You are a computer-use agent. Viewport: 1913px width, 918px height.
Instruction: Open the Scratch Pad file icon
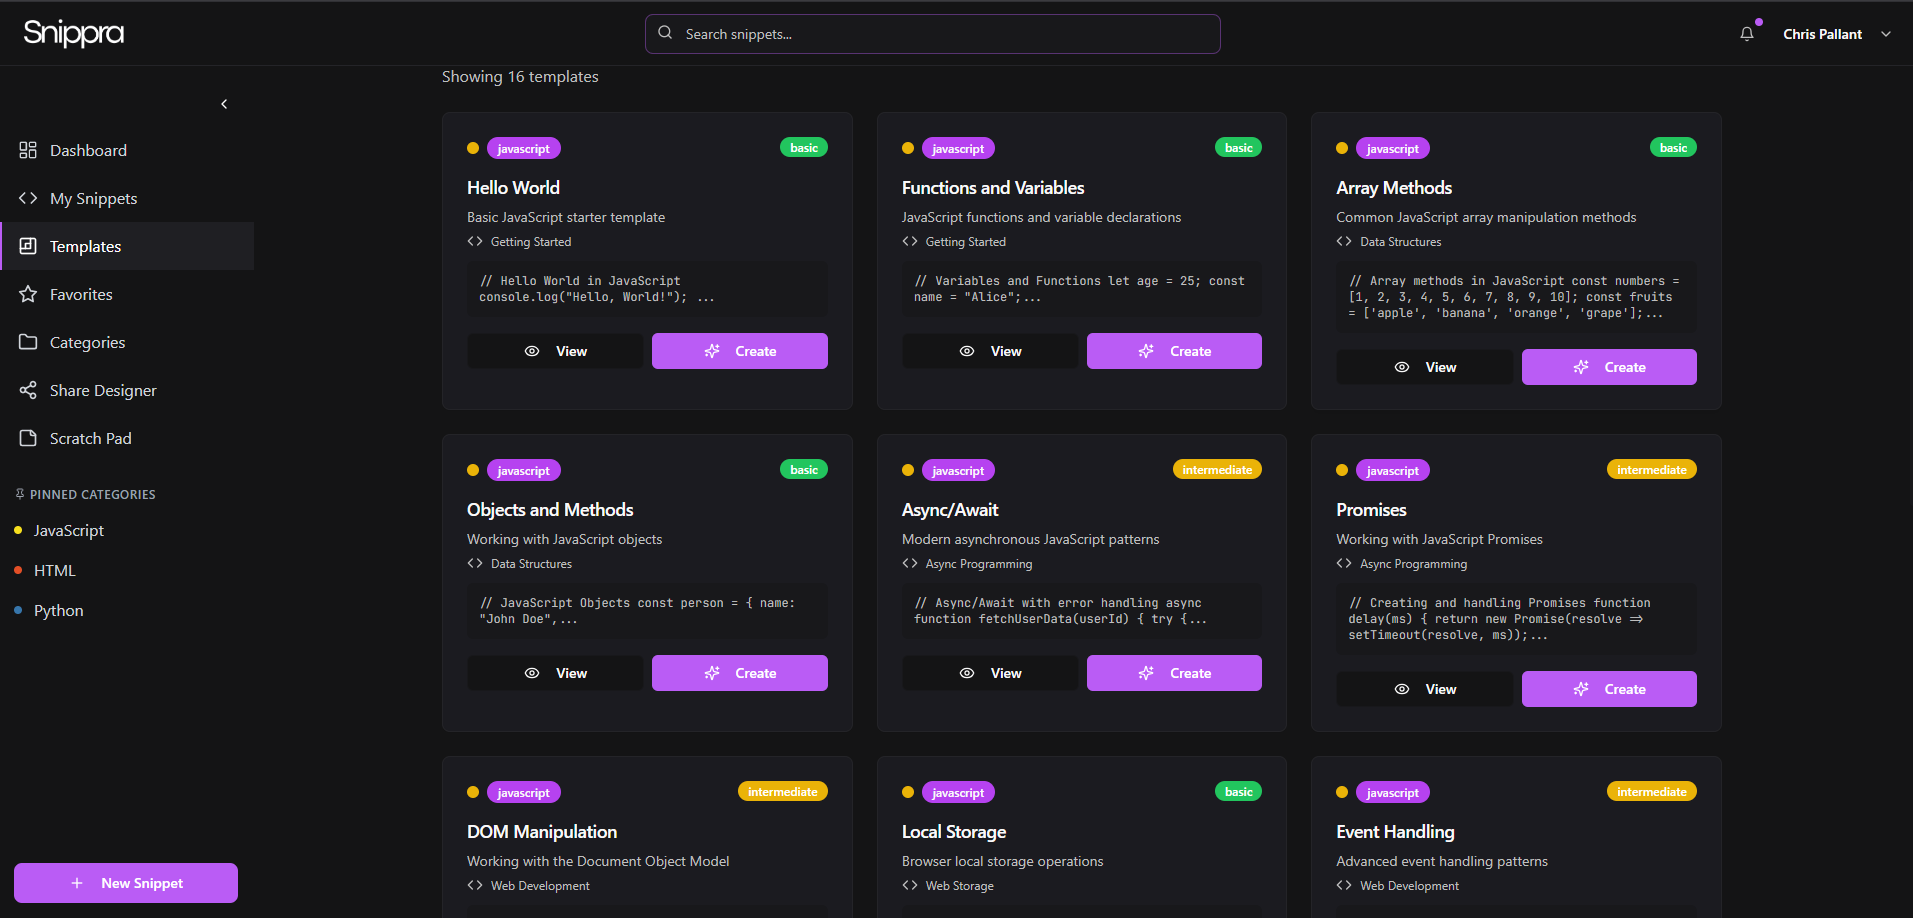click(x=28, y=438)
